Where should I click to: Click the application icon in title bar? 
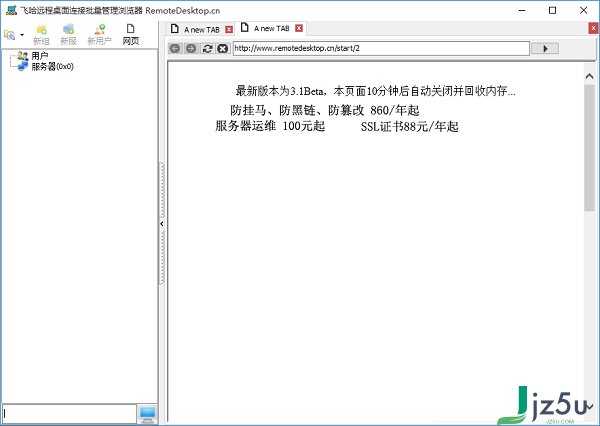11,10
